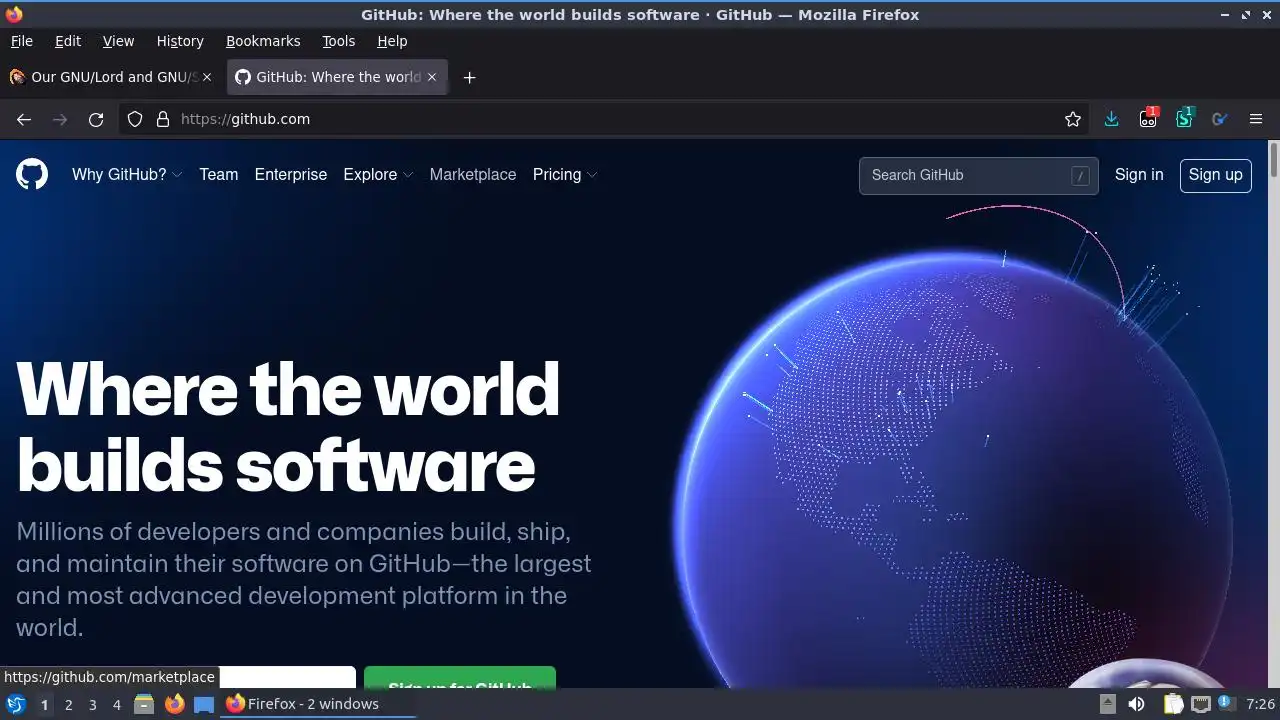Screen dimensions: 1280x720
Task: Click the slash shortcut icon in search box
Action: point(1080,176)
